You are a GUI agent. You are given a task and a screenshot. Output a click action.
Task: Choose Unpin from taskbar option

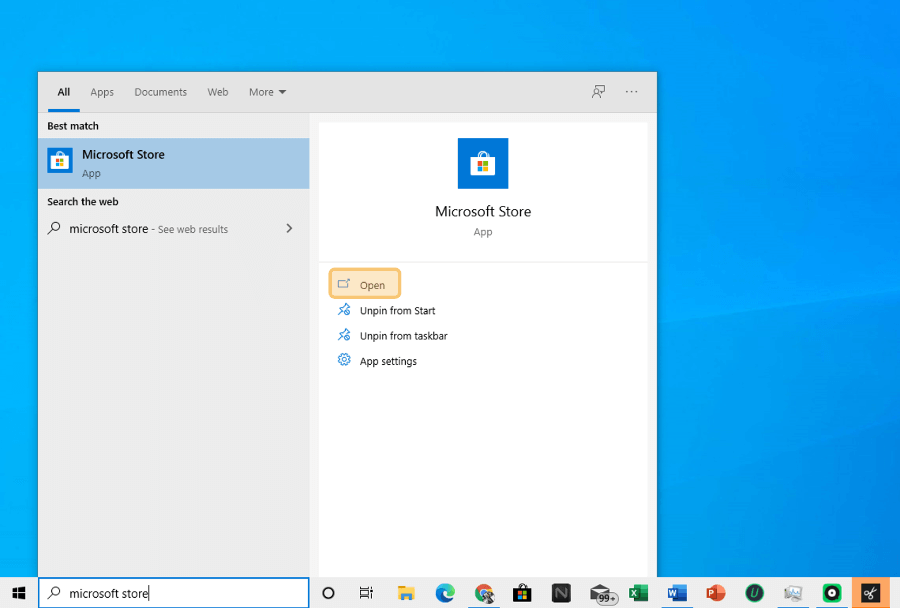(x=404, y=336)
